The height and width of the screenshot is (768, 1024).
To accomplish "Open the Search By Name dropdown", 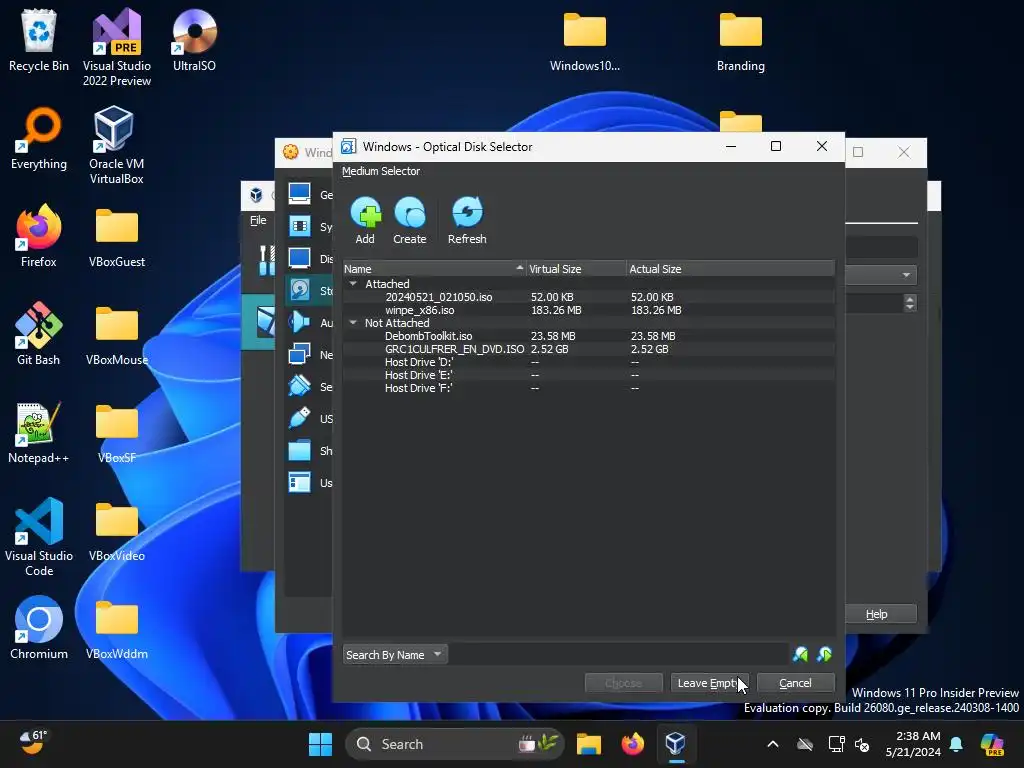I will (x=395, y=654).
